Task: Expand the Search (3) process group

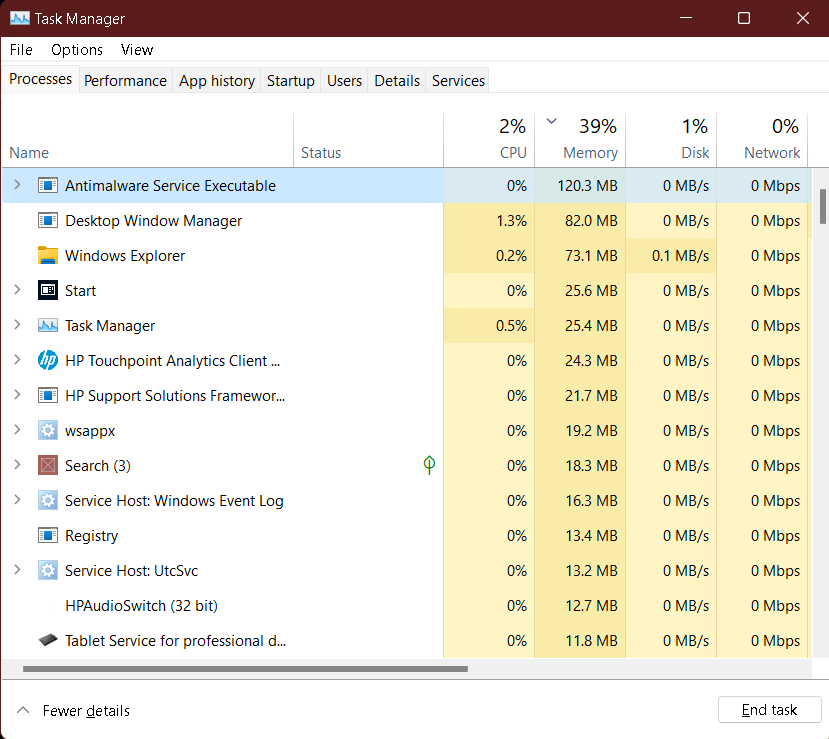Action: point(17,464)
